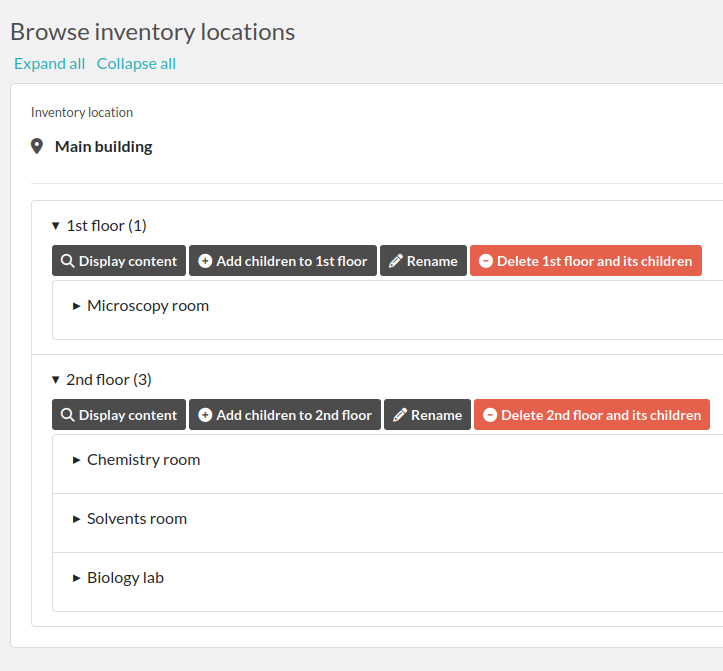
Task: Click the map pin icon beside Main building
Action: [x=37, y=147]
